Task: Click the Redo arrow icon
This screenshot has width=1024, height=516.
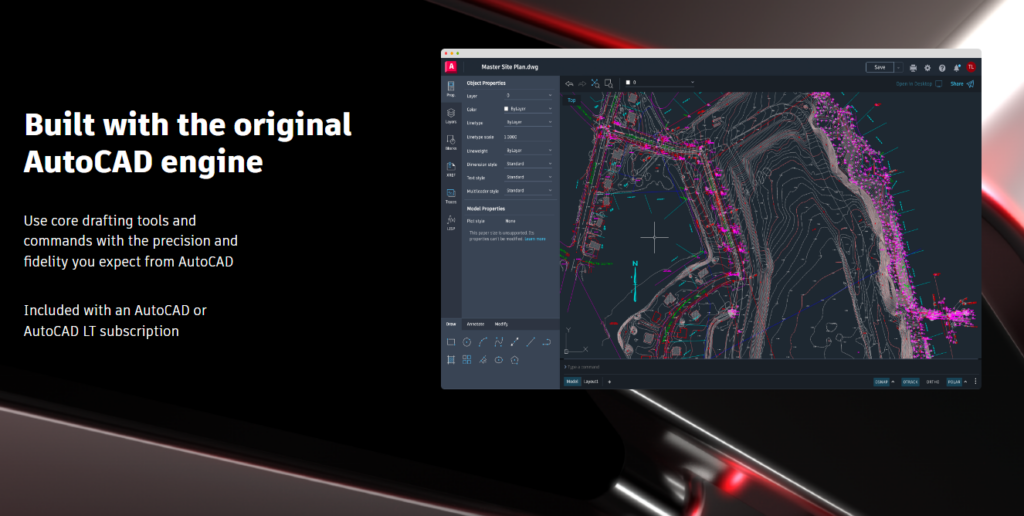Action: coord(582,84)
